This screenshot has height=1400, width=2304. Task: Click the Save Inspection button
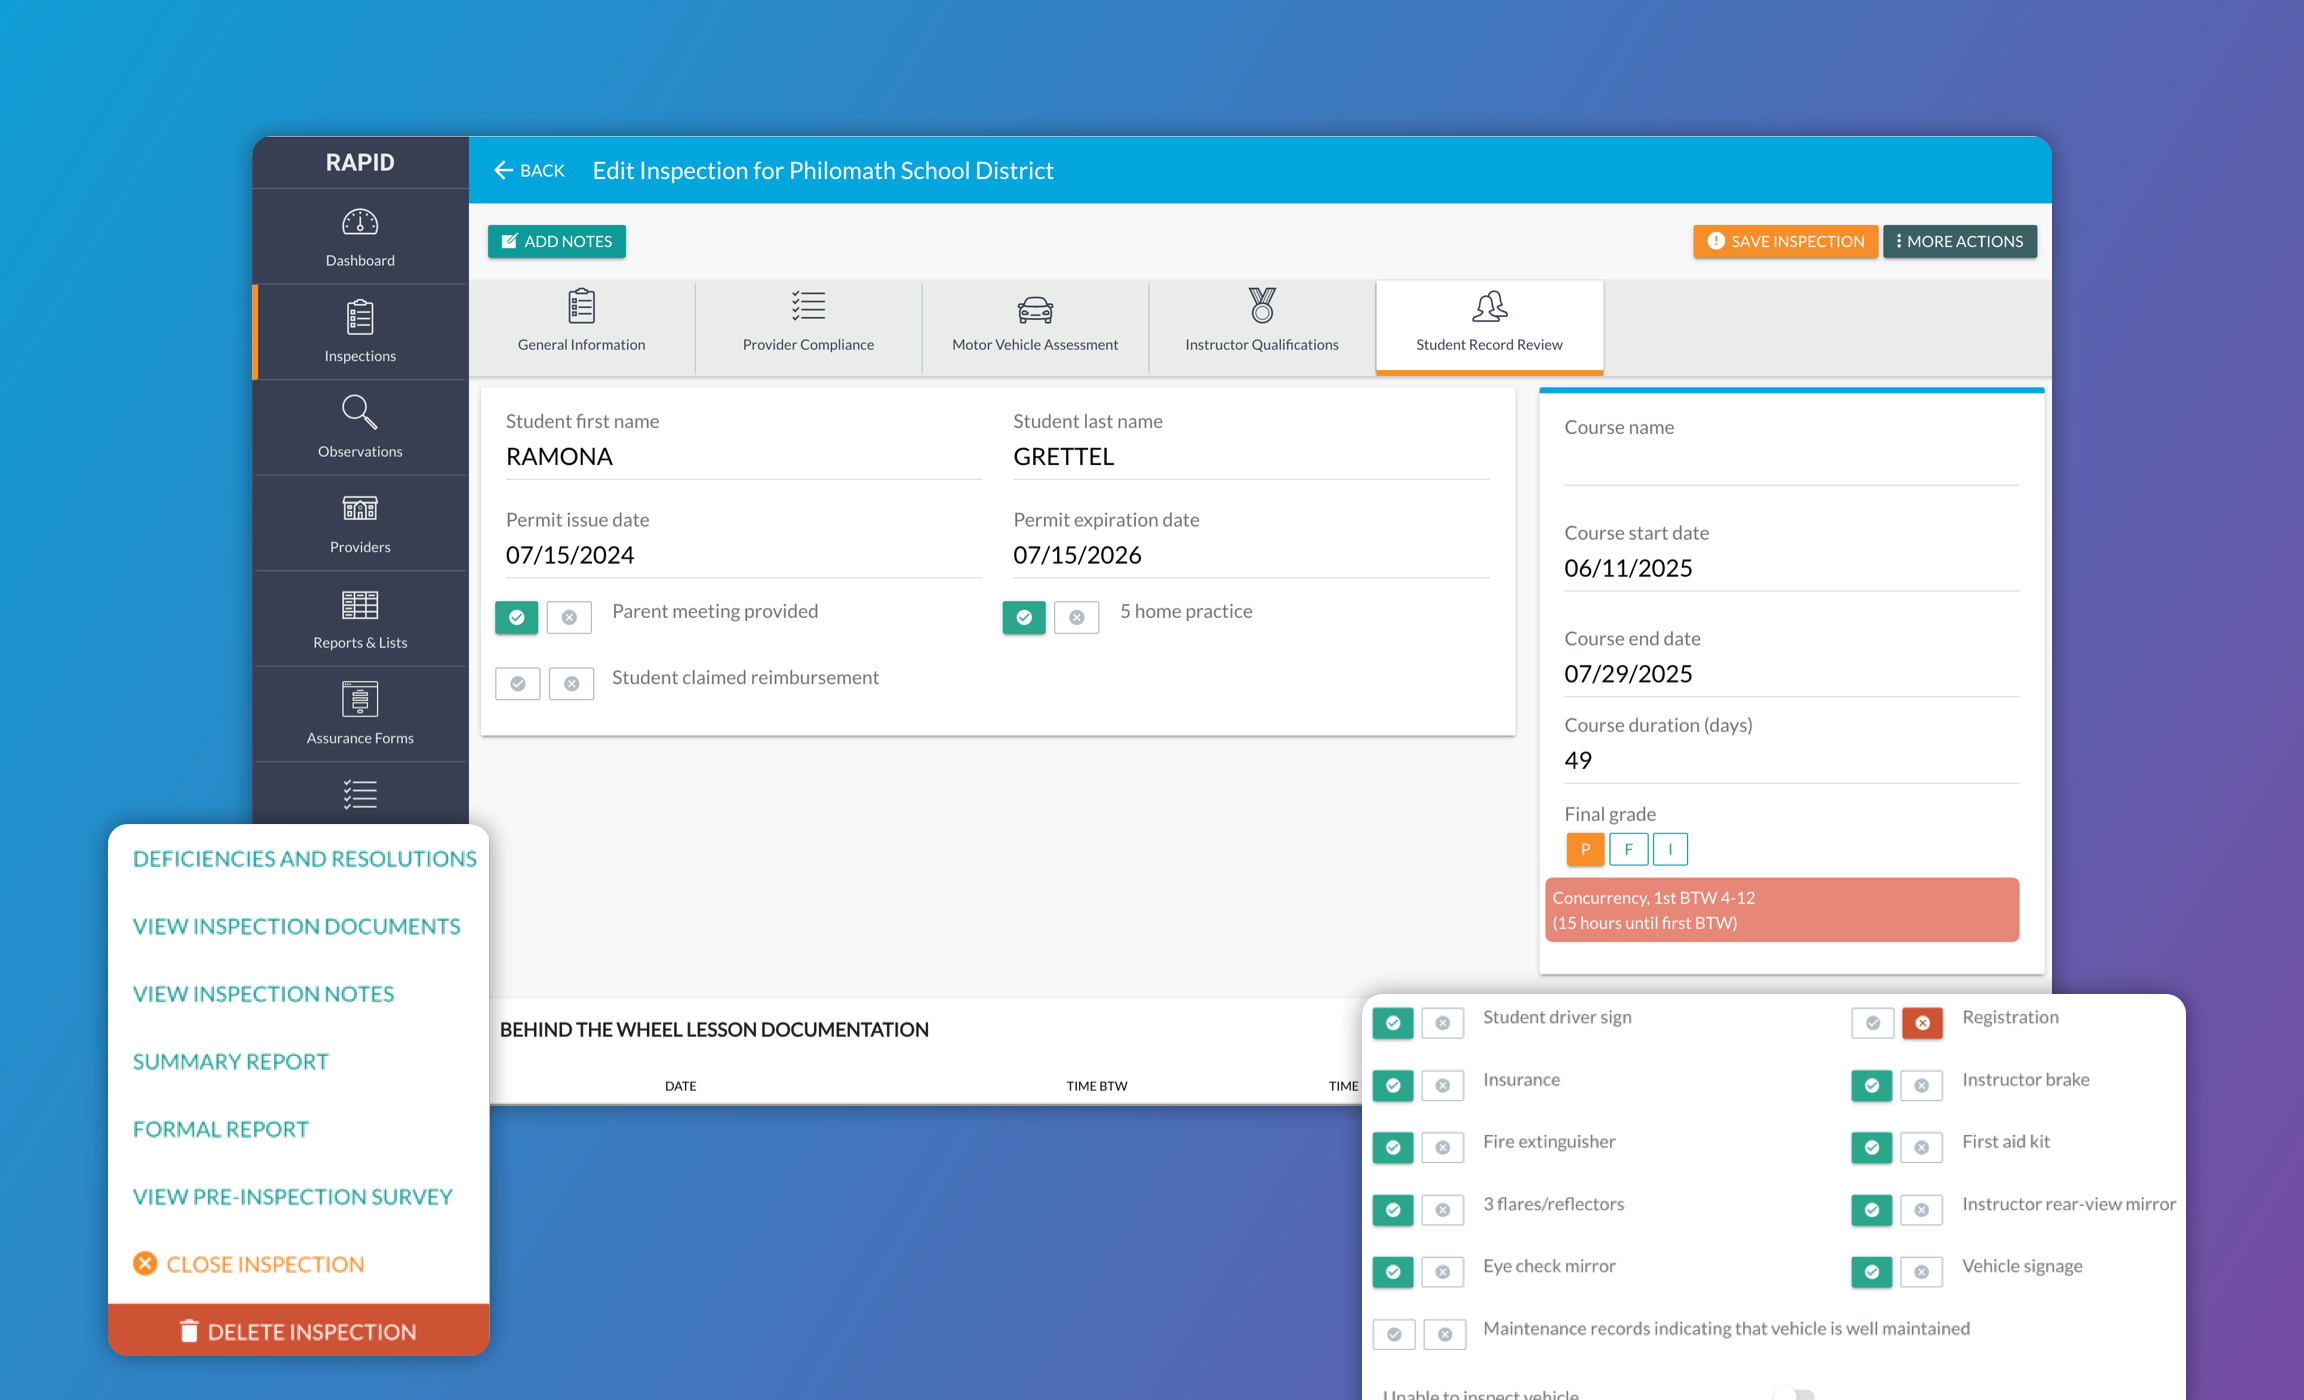pyautogui.click(x=1785, y=241)
